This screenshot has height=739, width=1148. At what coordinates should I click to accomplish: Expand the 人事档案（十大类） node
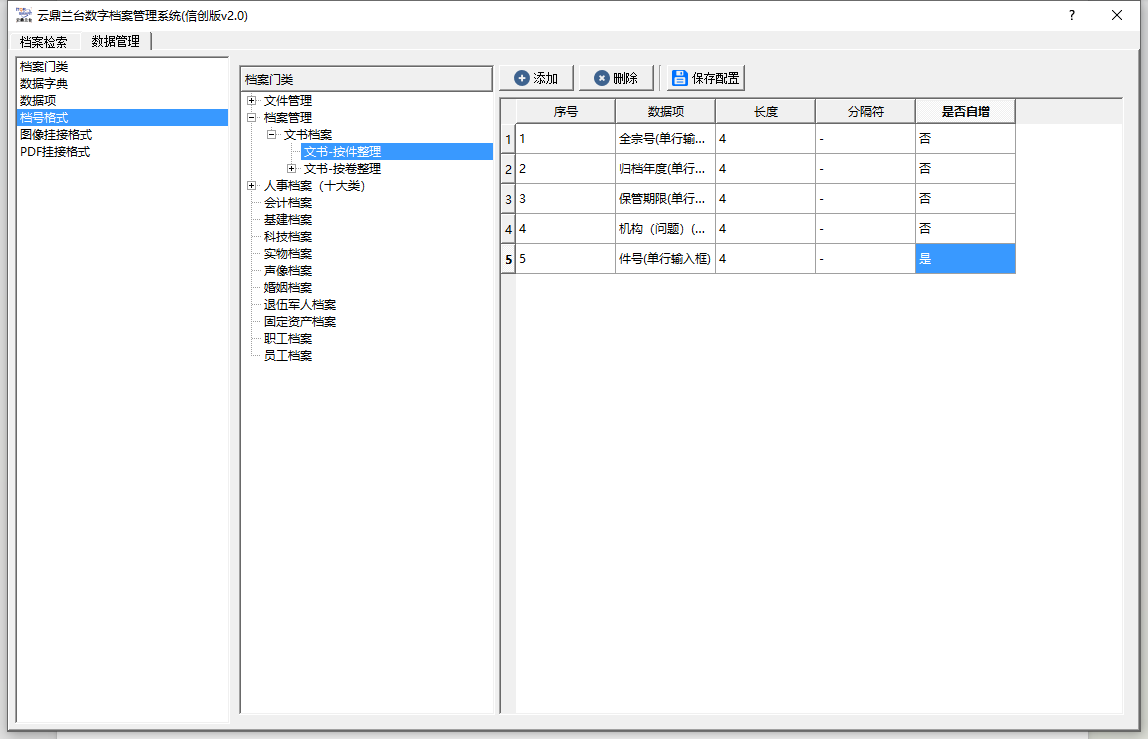pyautogui.click(x=252, y=186)
